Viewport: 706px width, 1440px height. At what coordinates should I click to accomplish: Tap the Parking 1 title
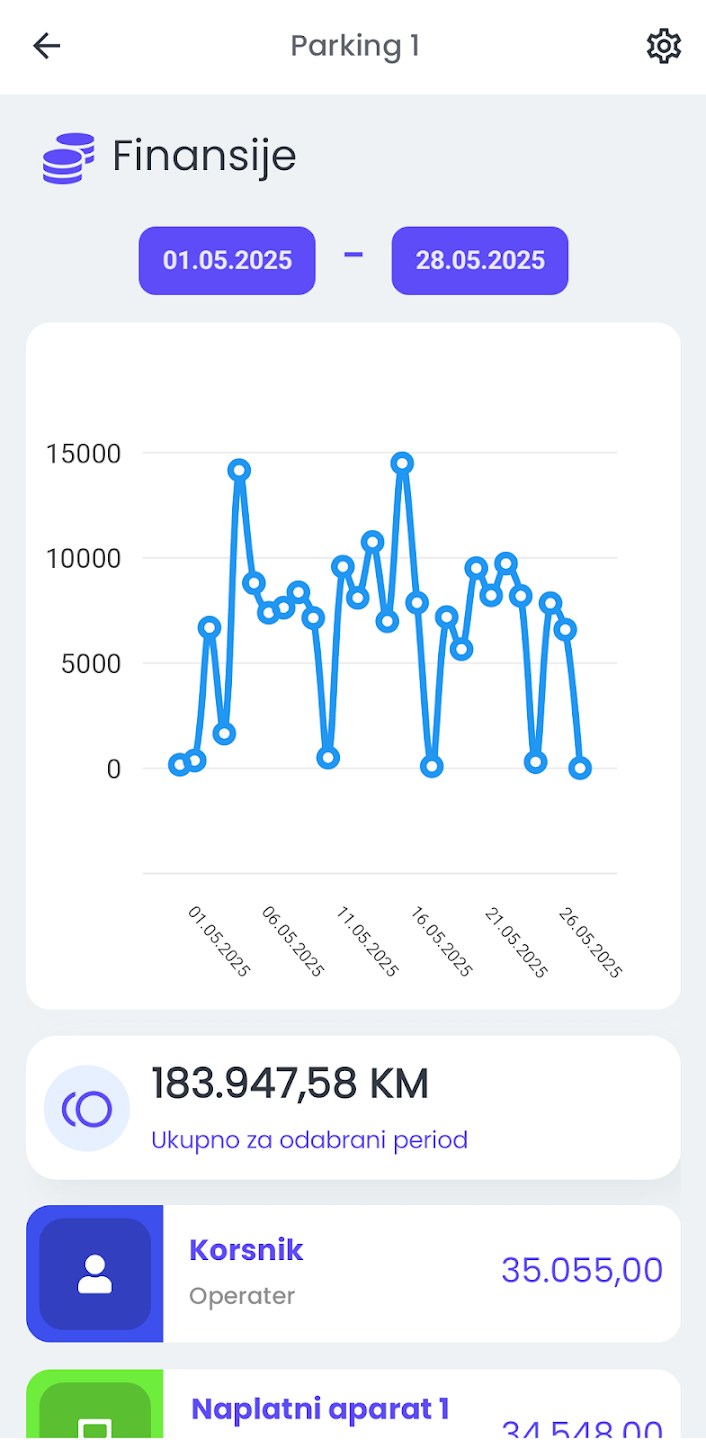pyautogui.click(x=354, y=46)
